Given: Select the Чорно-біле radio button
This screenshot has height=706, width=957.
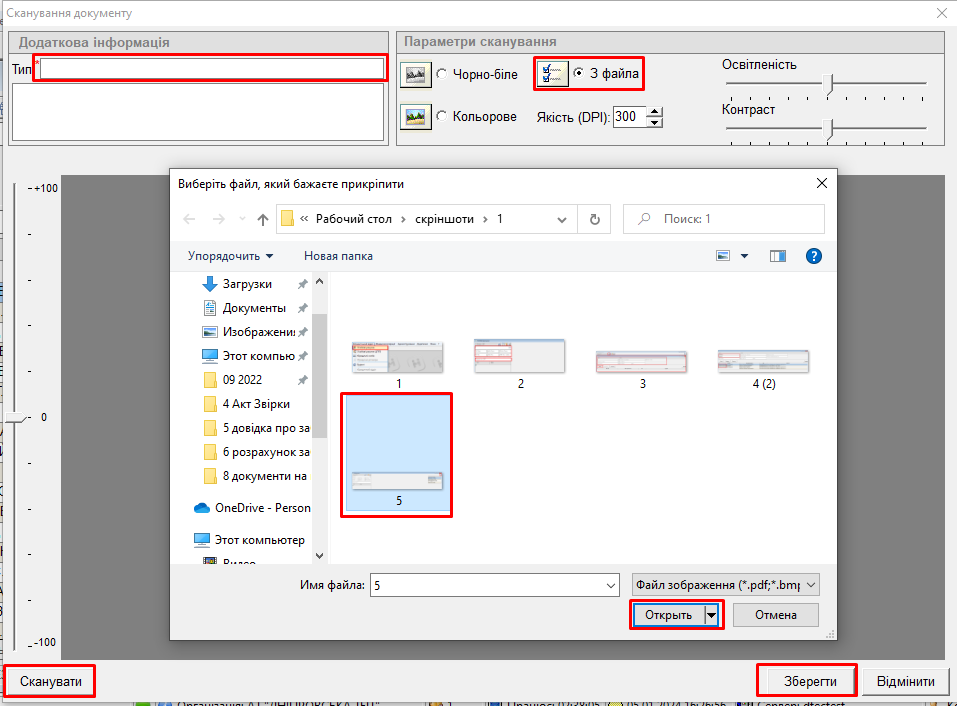Looking at the screenshot, I should pyautogui.click(x=442, y=74).
